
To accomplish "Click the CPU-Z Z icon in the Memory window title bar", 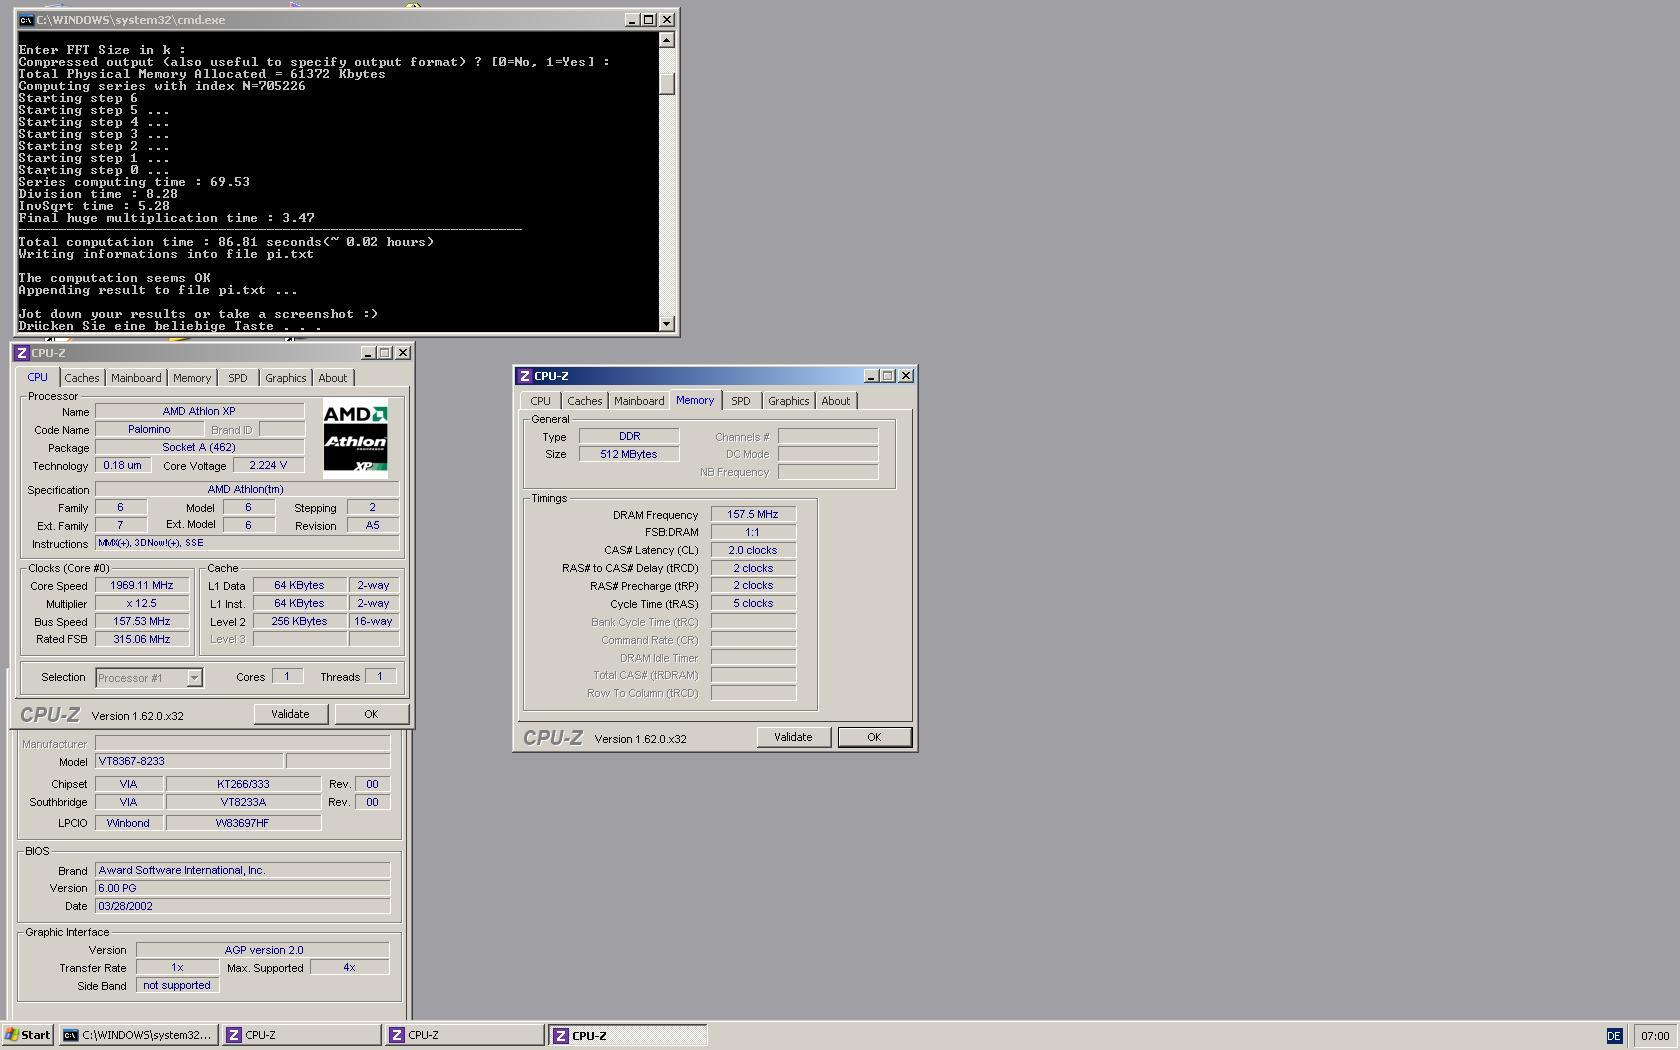I will tap(525, 376).
